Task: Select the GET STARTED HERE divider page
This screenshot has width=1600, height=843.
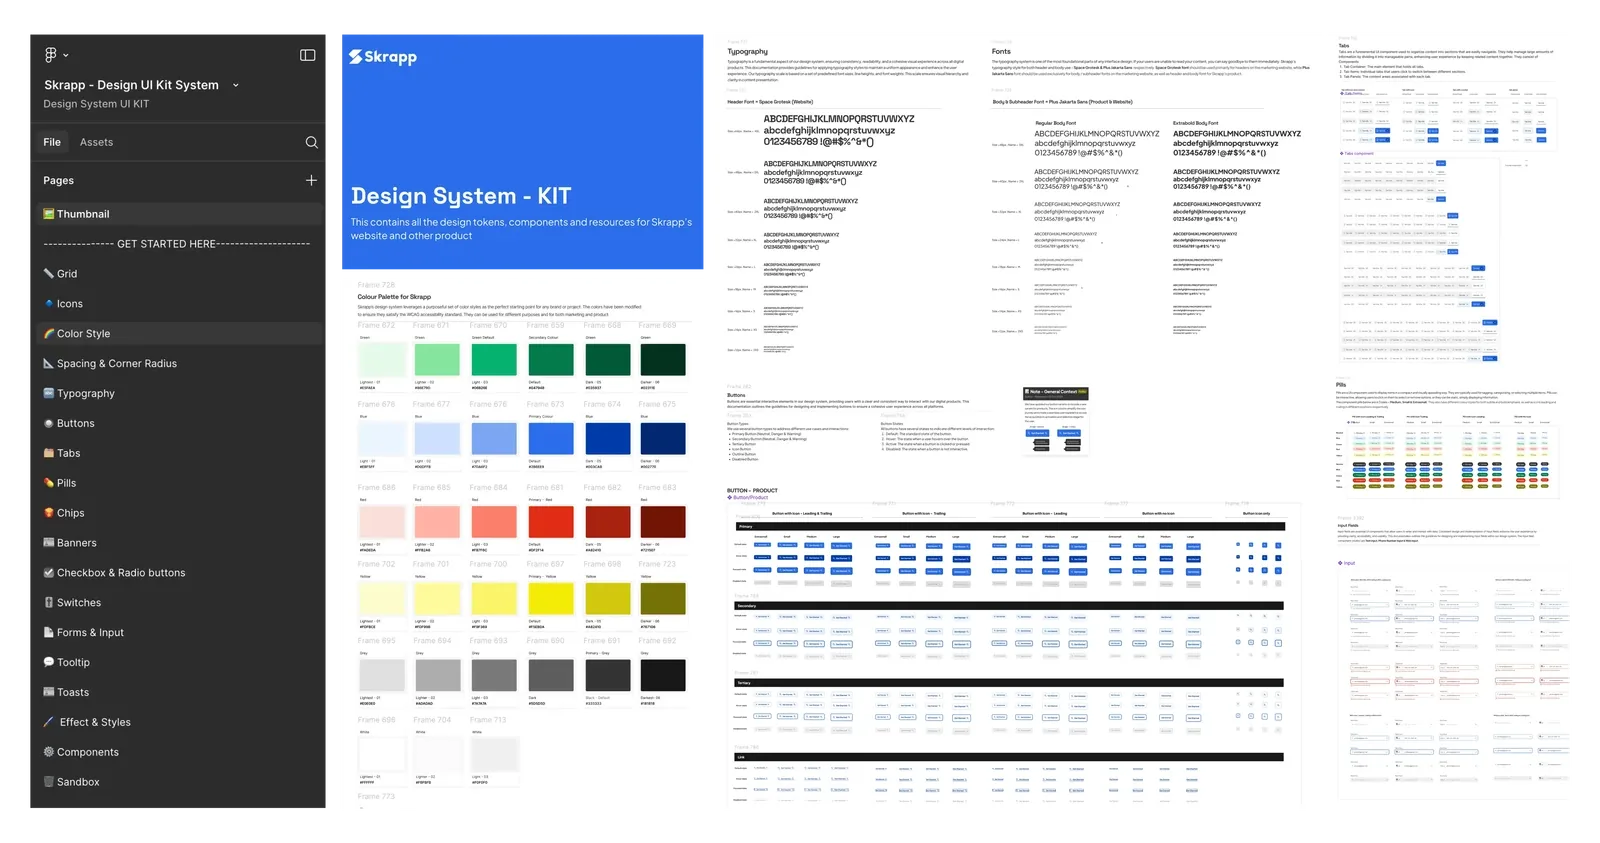Action: (x=179, y=244)
